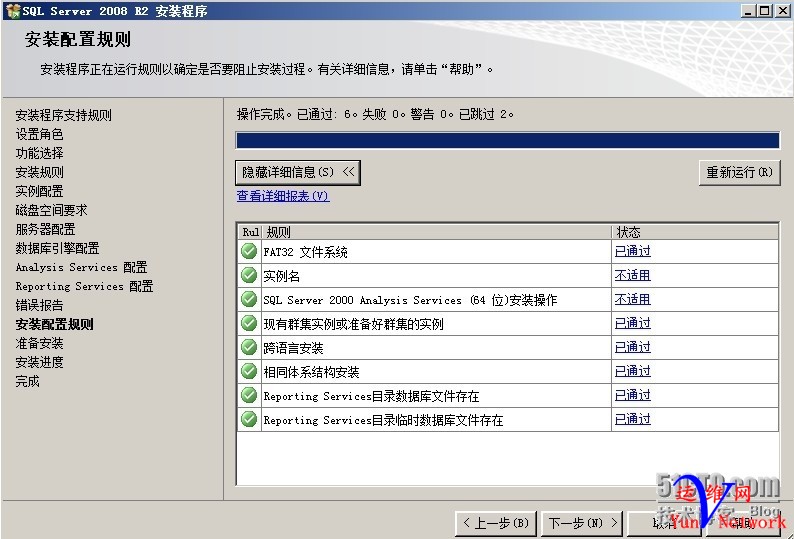Image resolution: width=794 pixels, height=539 pixels.
Task: Select 设置角色 step in sidebar
Action: (x=39, y=134)
